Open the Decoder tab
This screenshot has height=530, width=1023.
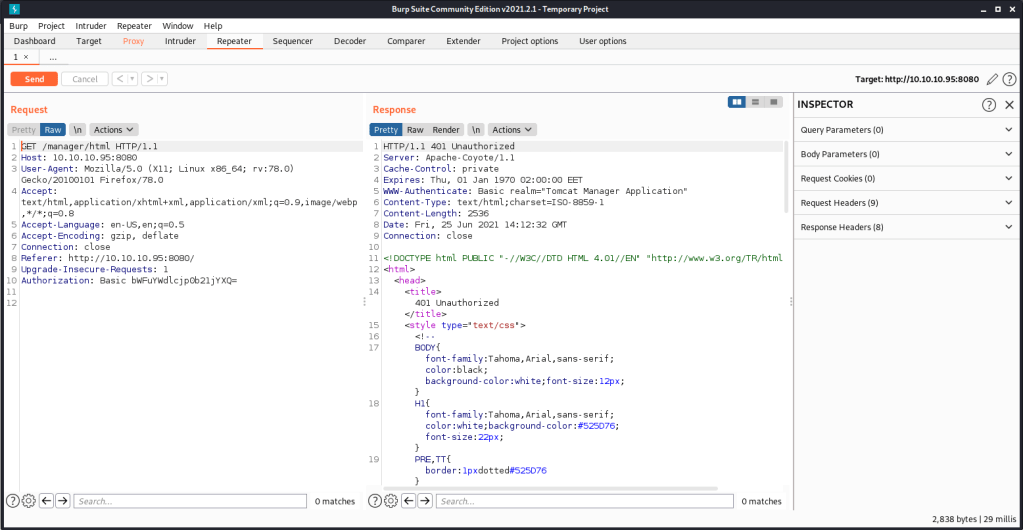[x=350, y=41]
